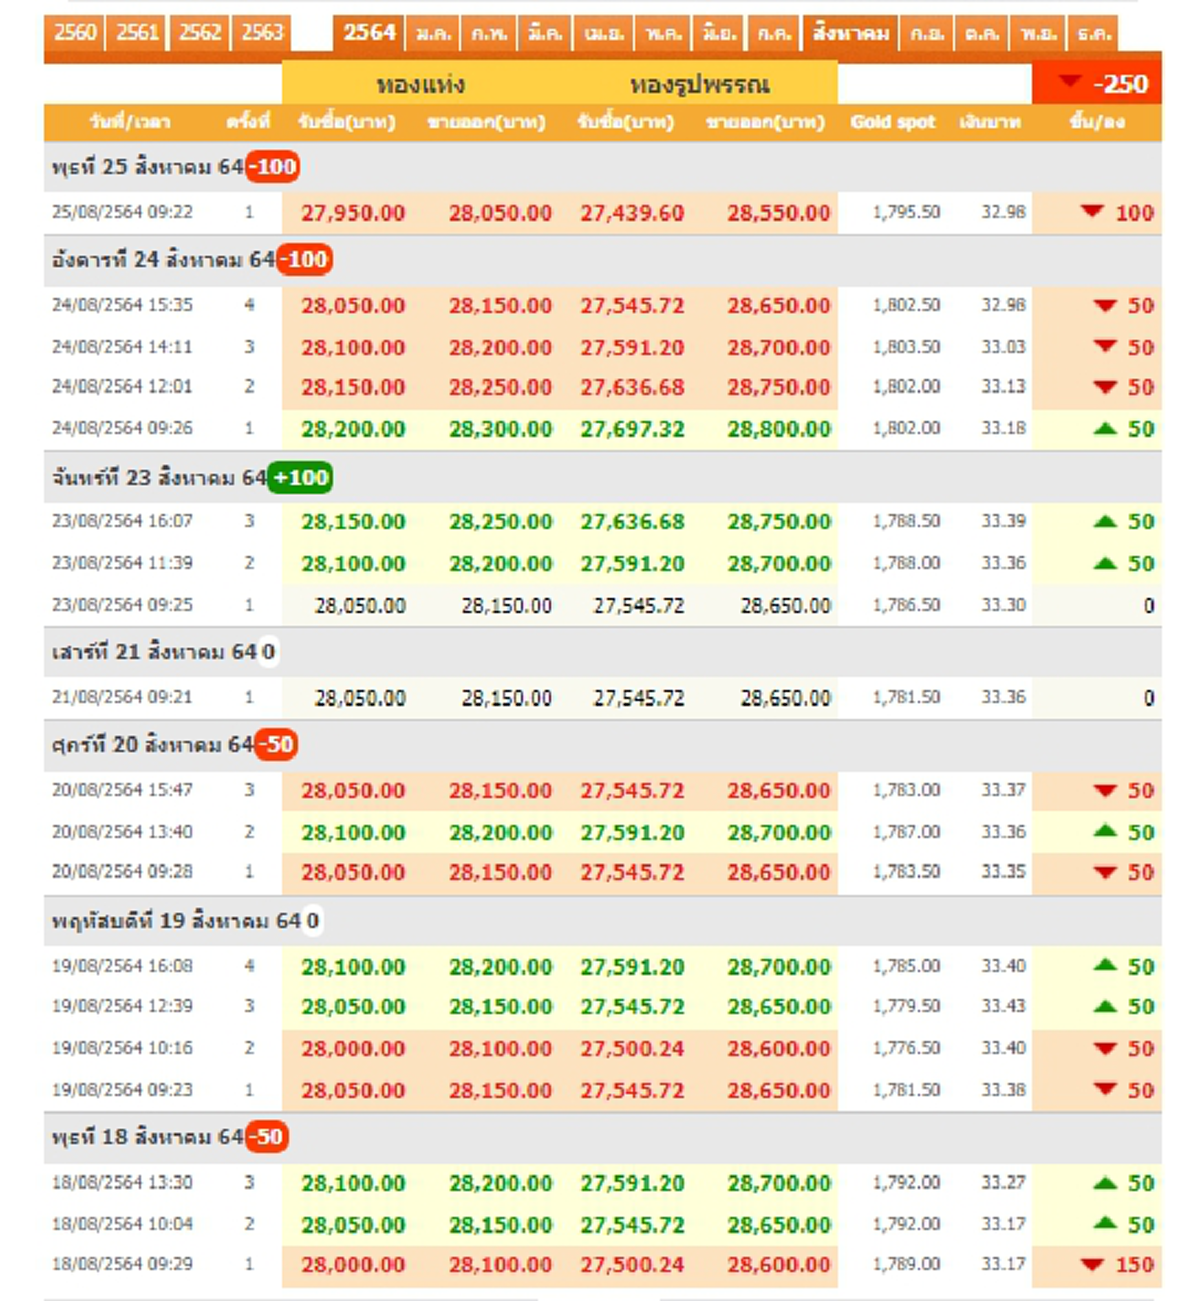1200x1301 pixels.
Task: Click the 27,439.60 price cell
Action: [632, 213]
